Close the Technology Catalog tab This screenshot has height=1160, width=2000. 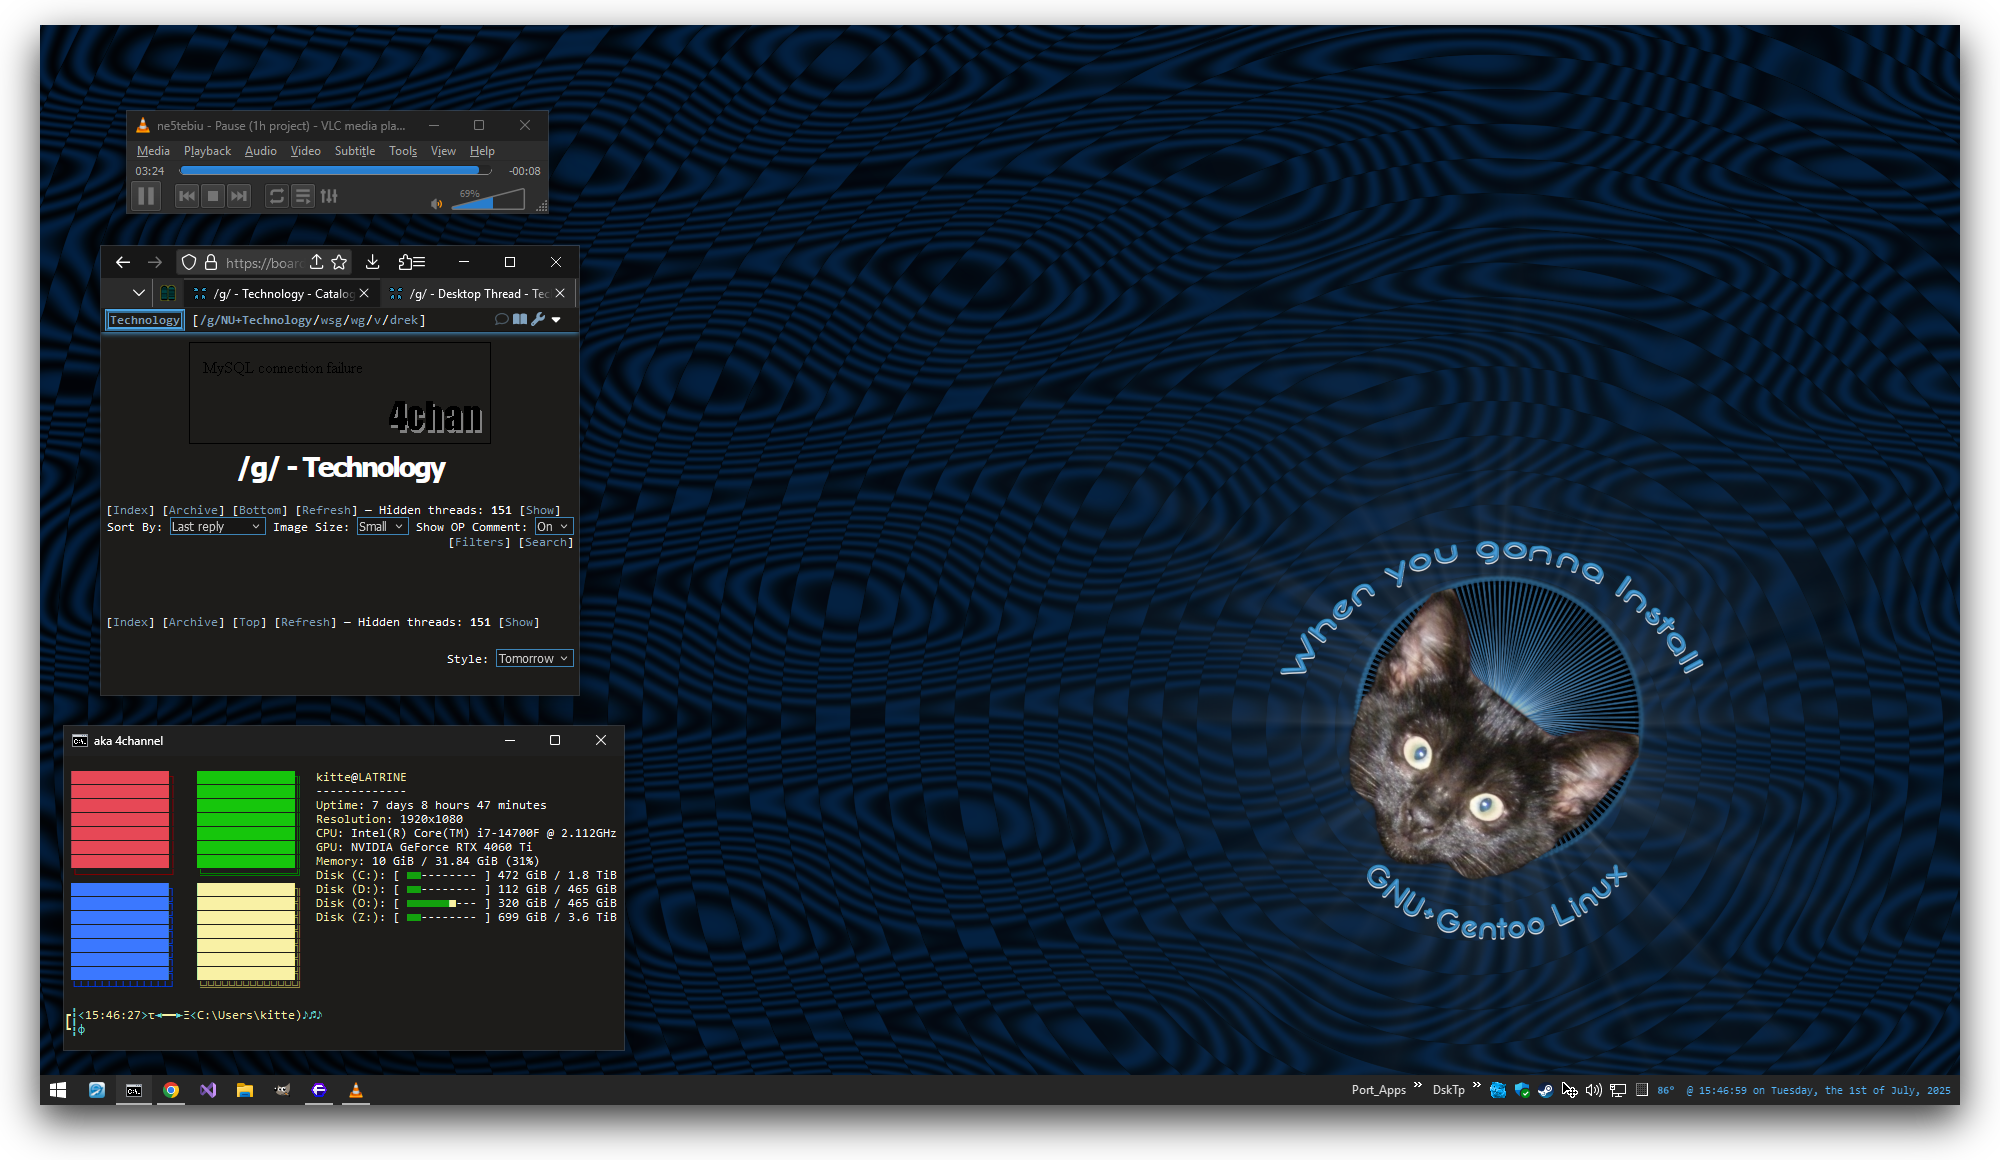pos(364,293)
